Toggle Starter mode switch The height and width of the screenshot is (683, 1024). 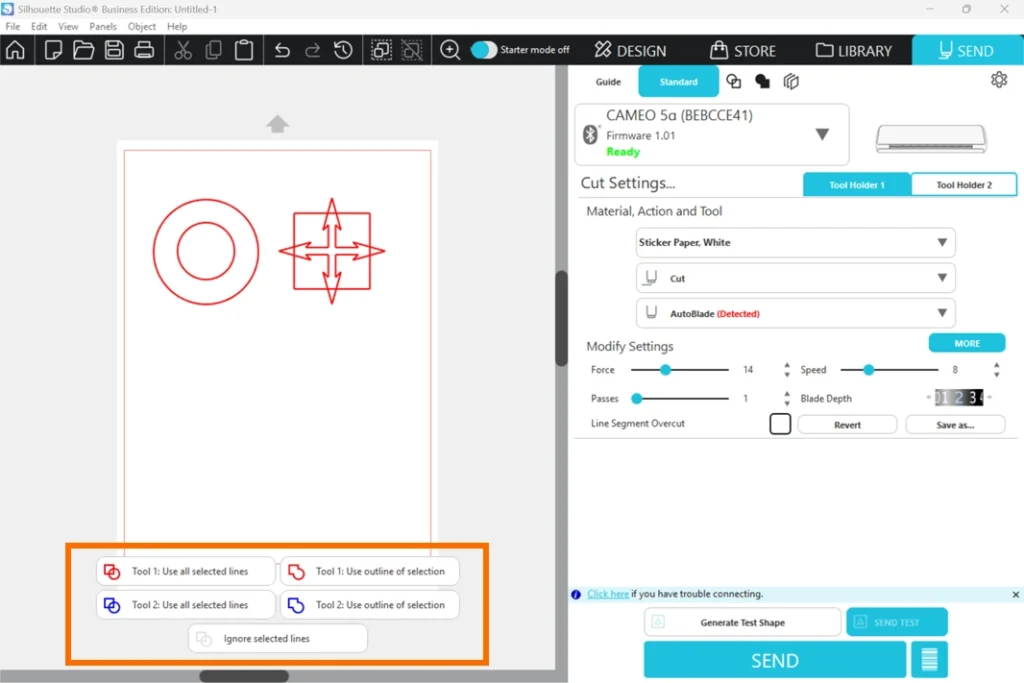(484, 50)
